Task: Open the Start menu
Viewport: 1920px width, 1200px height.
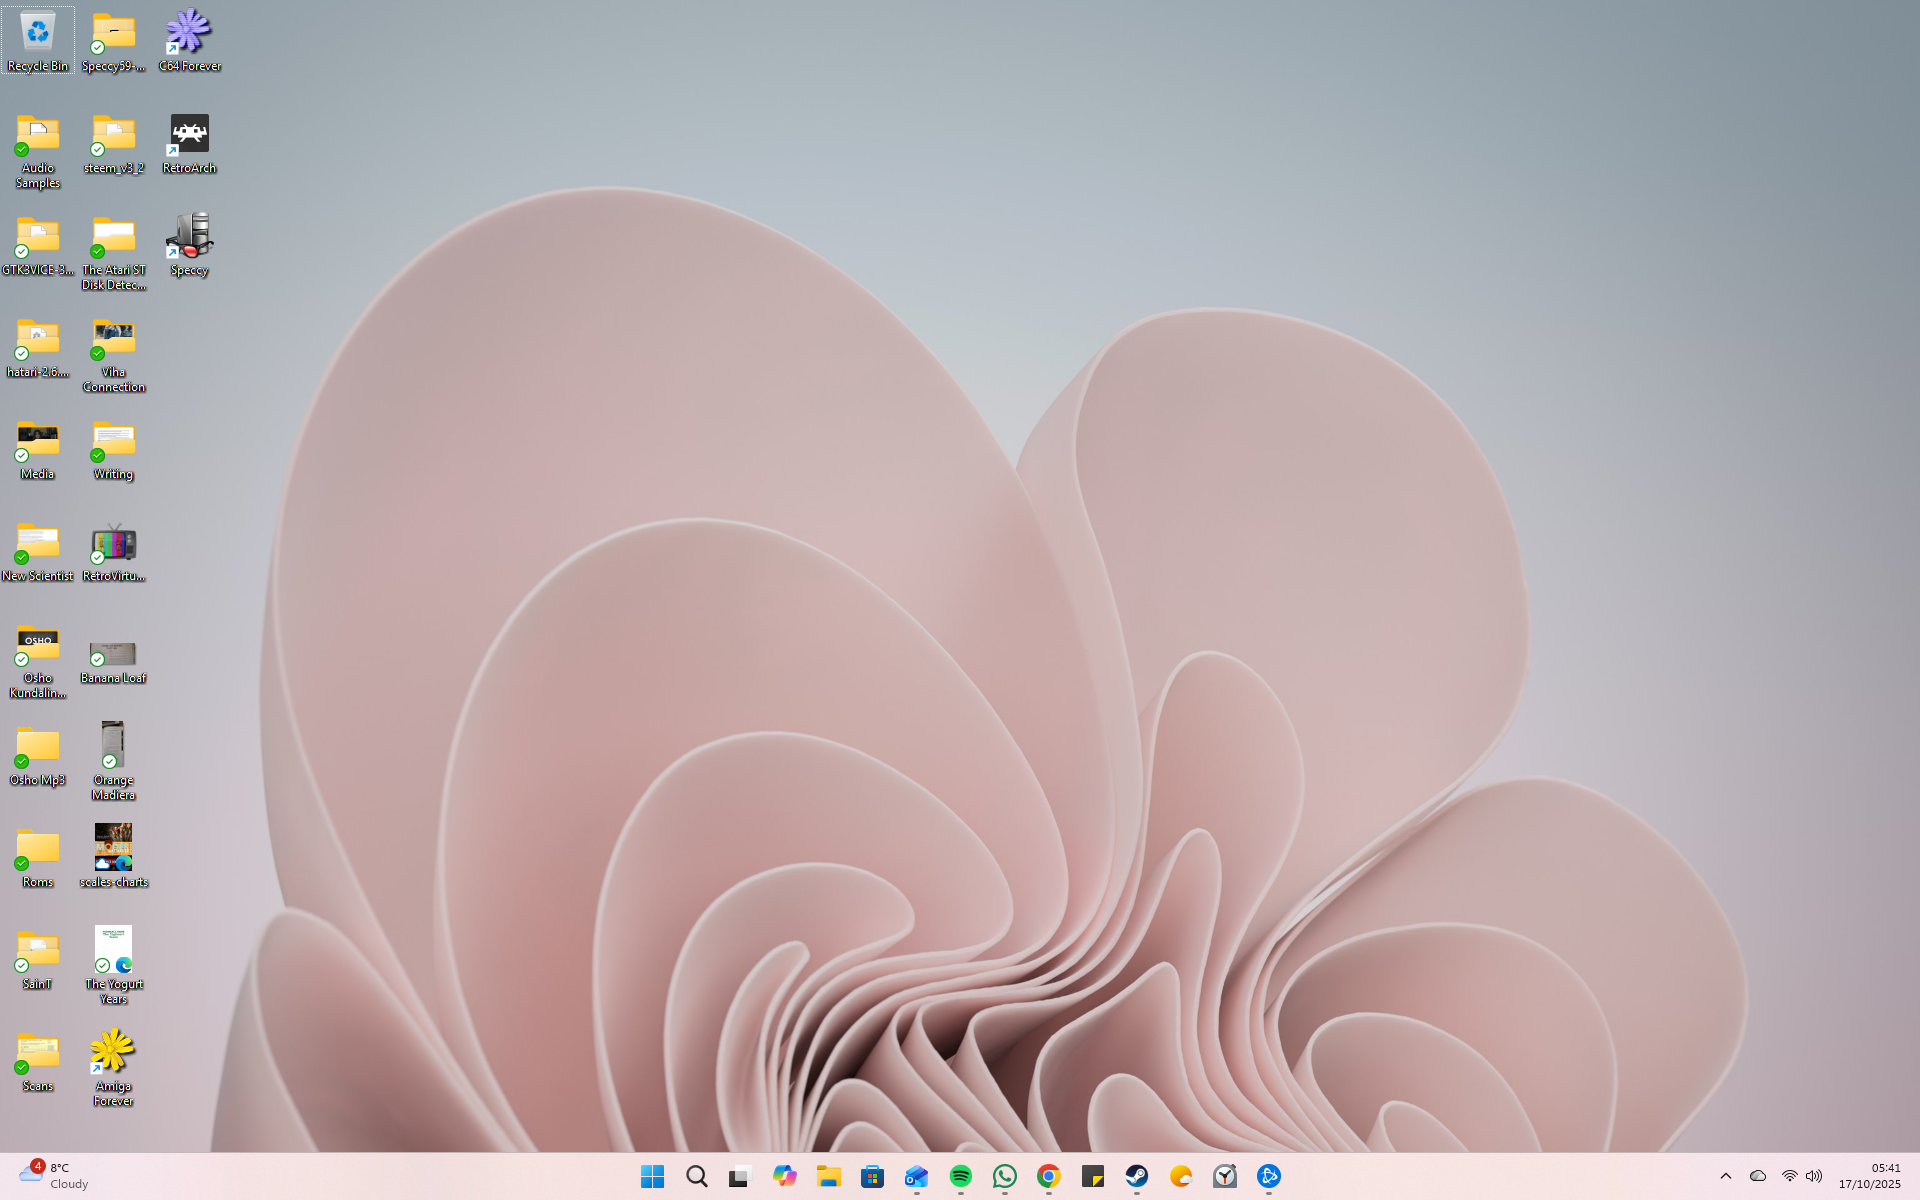Action: tap(652, 1176)
